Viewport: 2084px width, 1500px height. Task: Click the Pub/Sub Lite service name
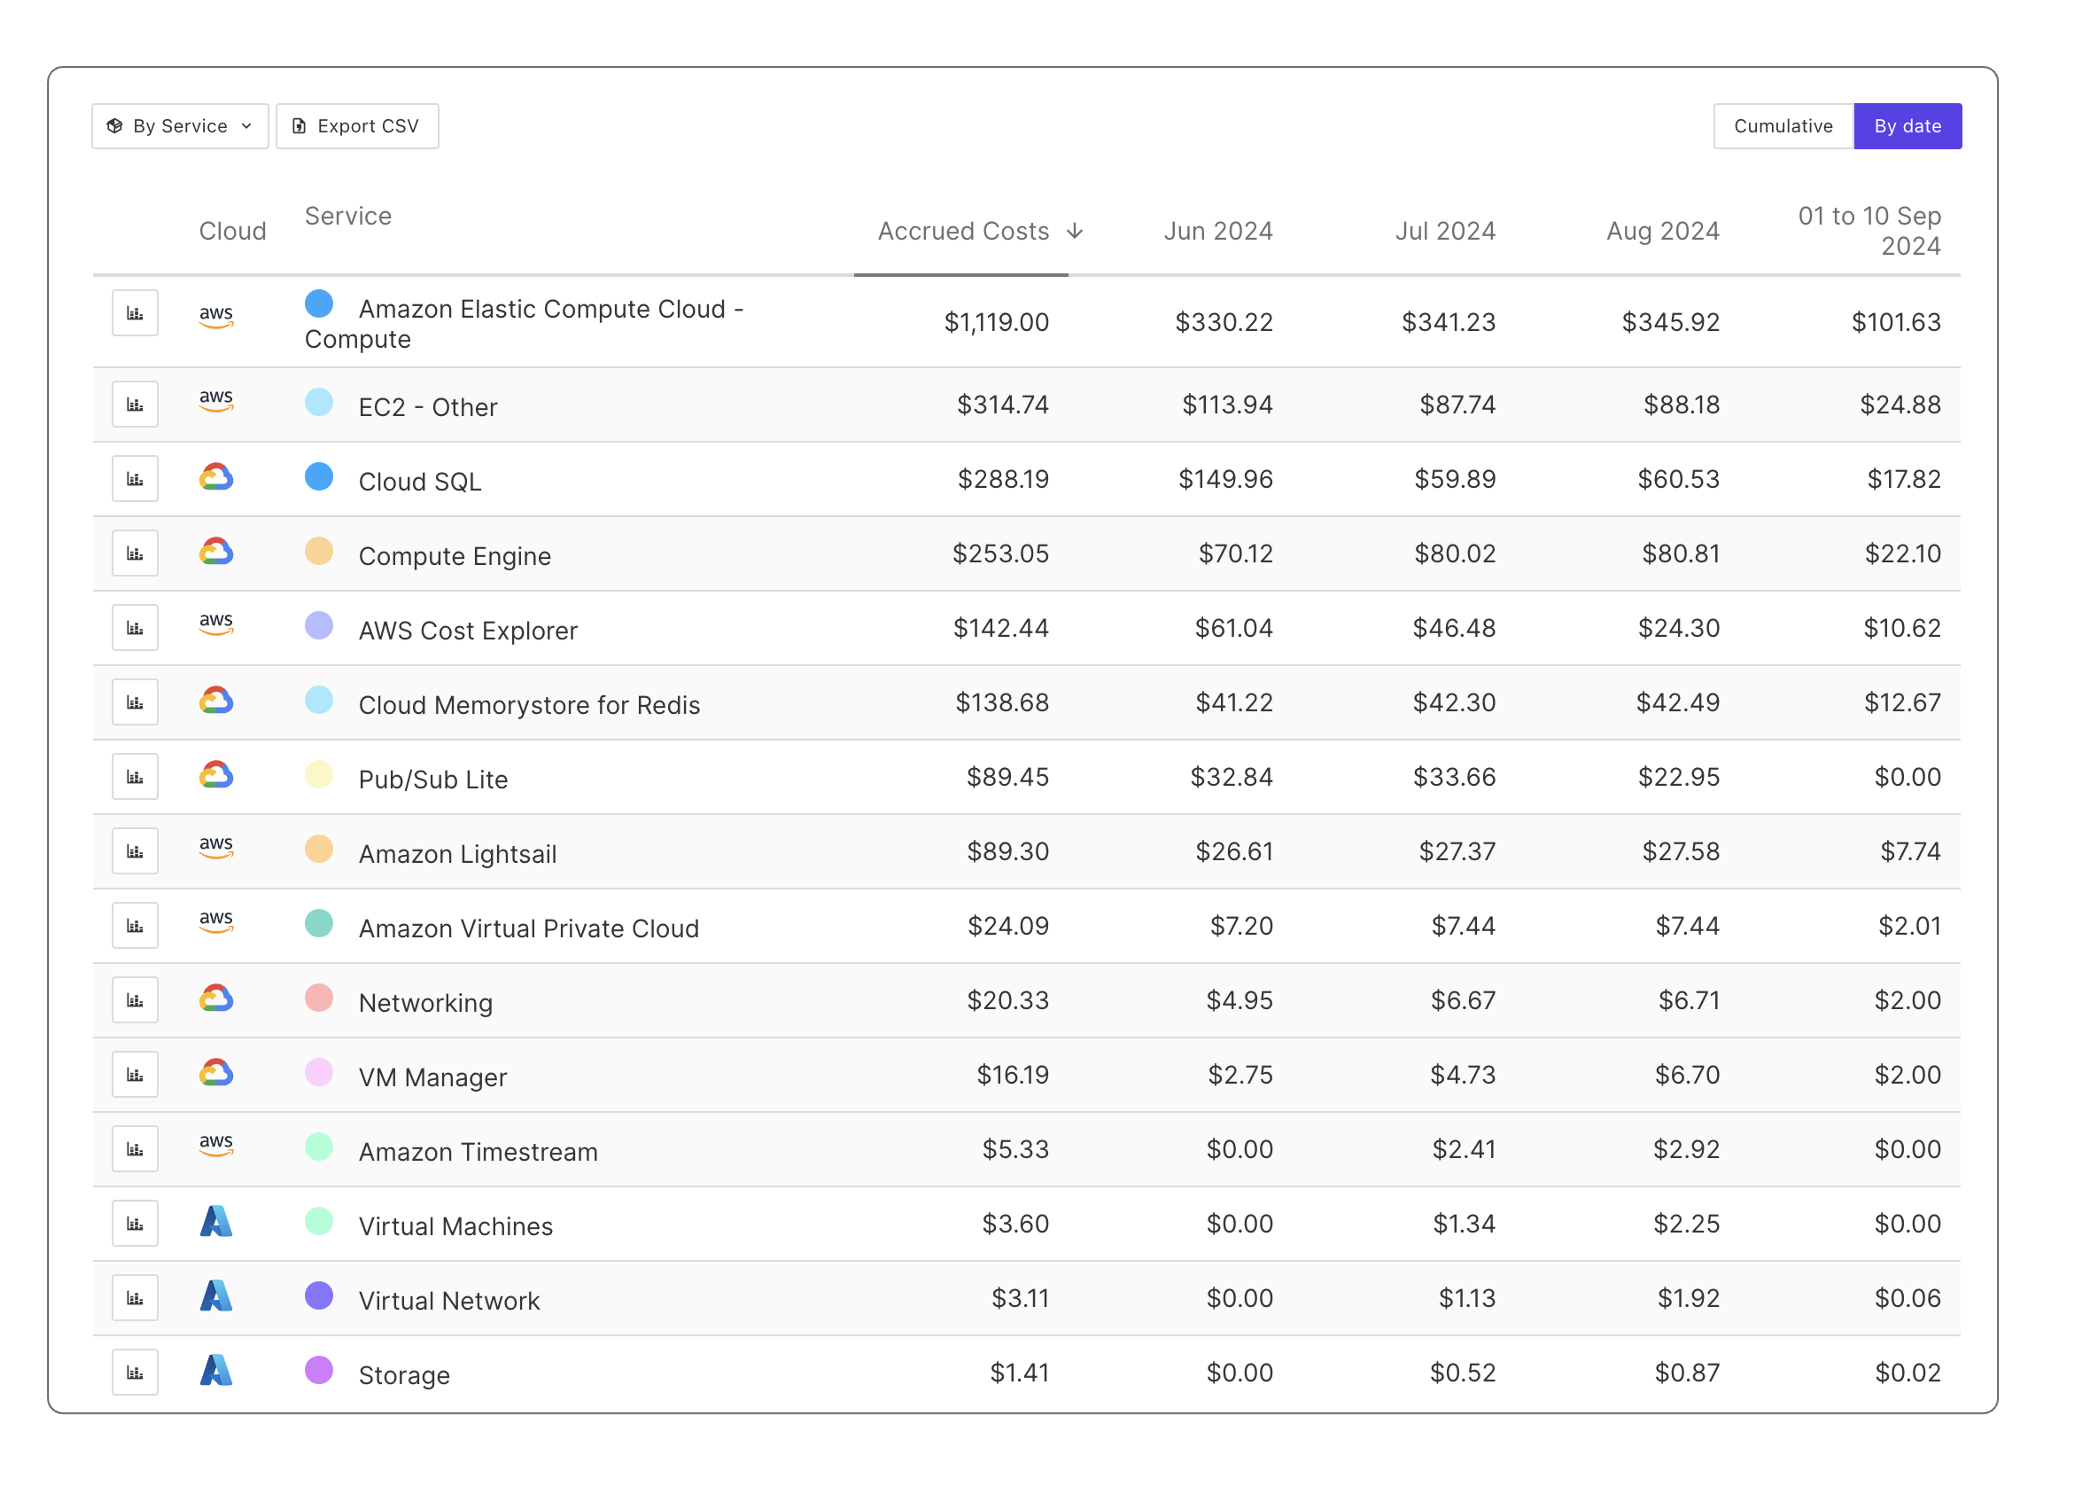(x=433, y=780)
